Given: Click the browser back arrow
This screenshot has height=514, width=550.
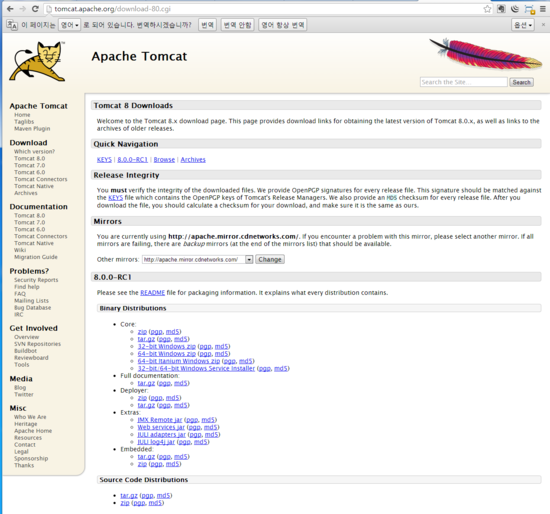Looking at the screenshot, I should click(10, 9).
